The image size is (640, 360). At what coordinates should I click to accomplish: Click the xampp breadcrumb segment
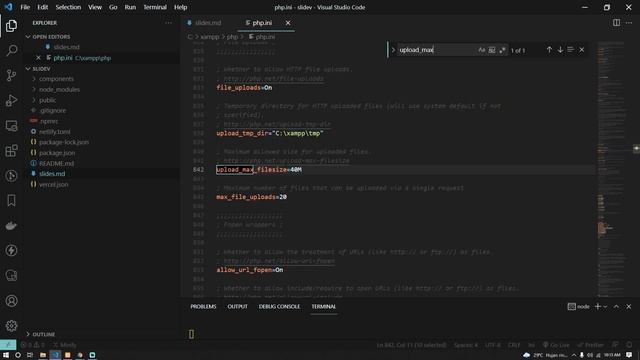(210, 37)
